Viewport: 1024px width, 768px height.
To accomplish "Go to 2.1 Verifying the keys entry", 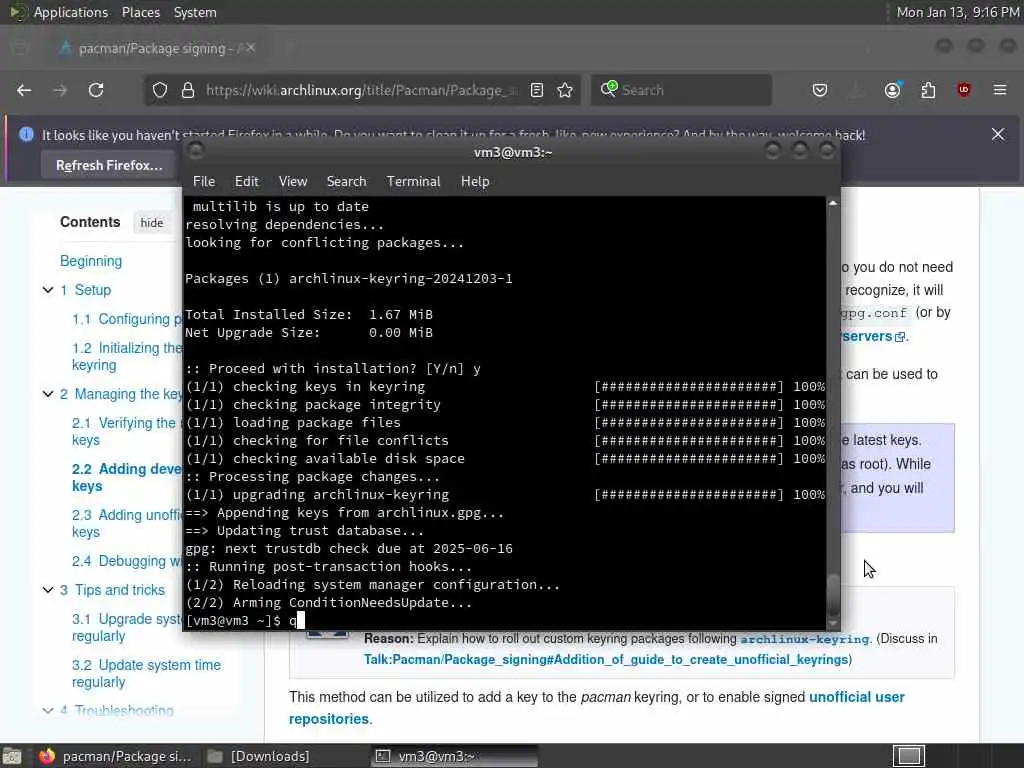I will point(123,432).
